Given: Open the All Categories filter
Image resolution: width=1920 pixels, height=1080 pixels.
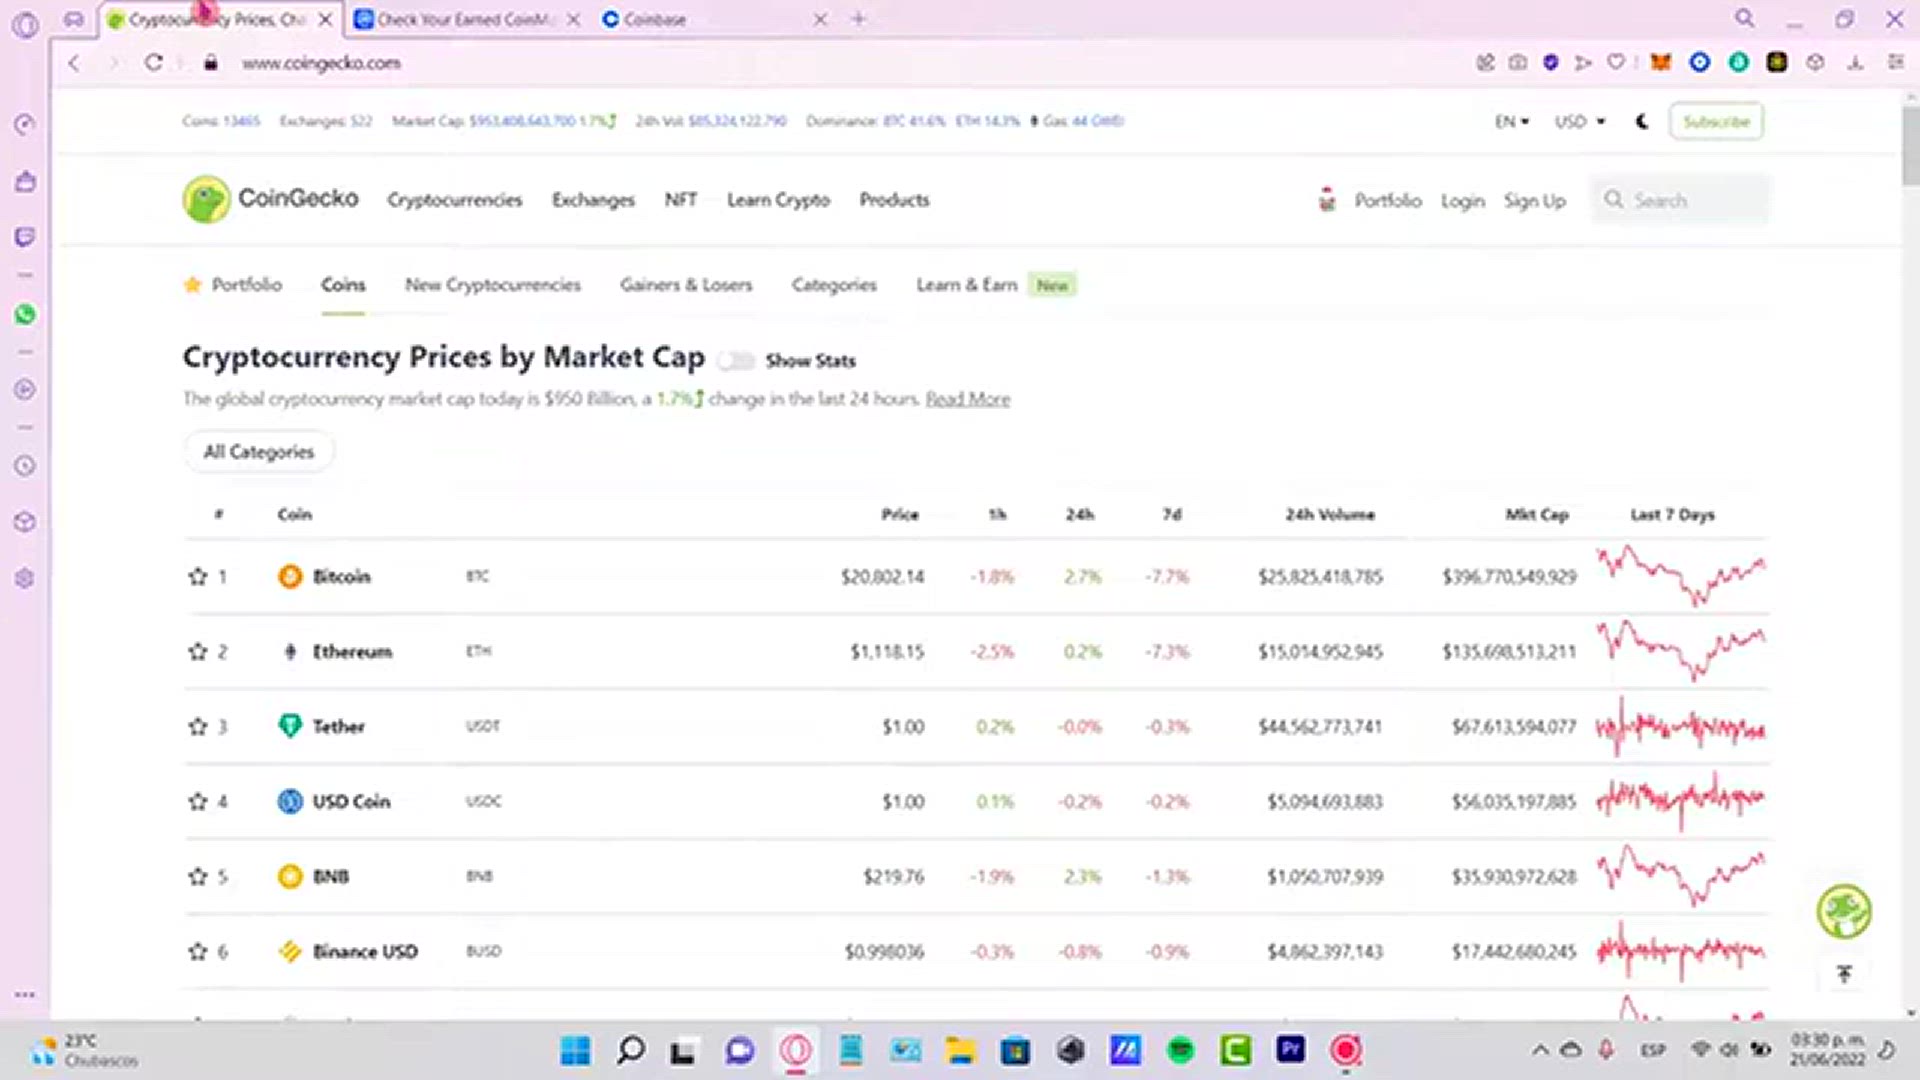Looking at the screenshot, I should 259,451.
